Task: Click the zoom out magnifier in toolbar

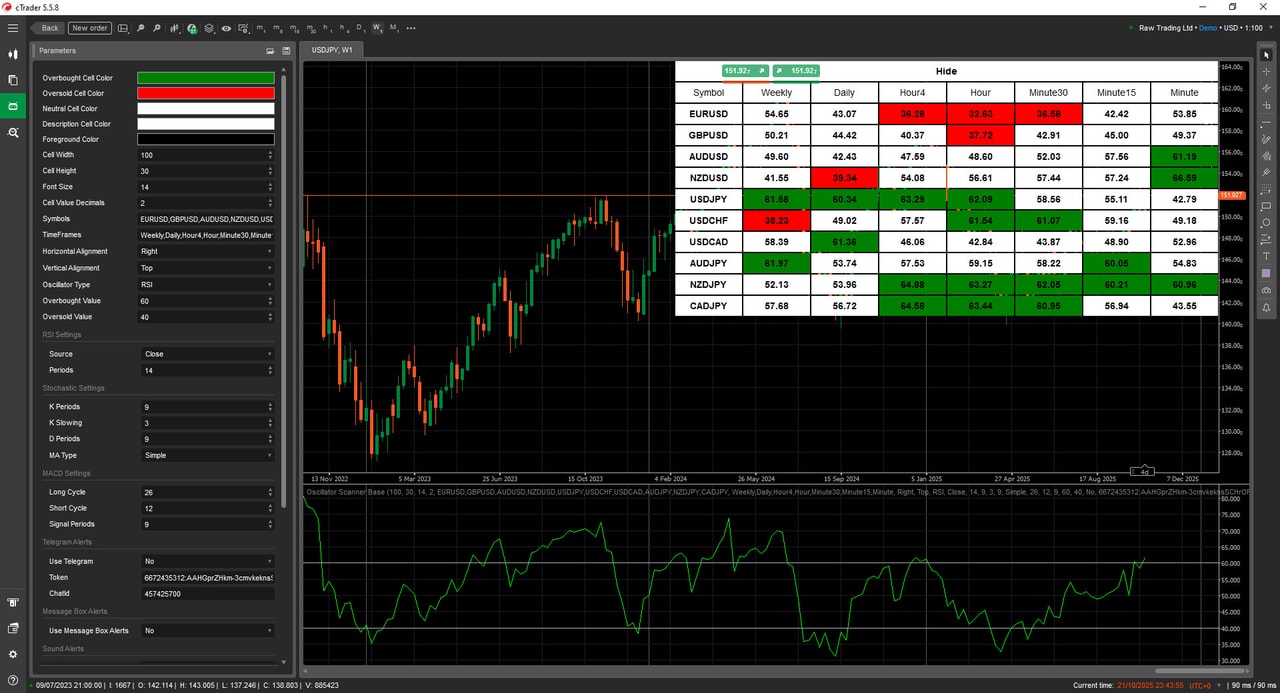Action: [x=157, y=28]
